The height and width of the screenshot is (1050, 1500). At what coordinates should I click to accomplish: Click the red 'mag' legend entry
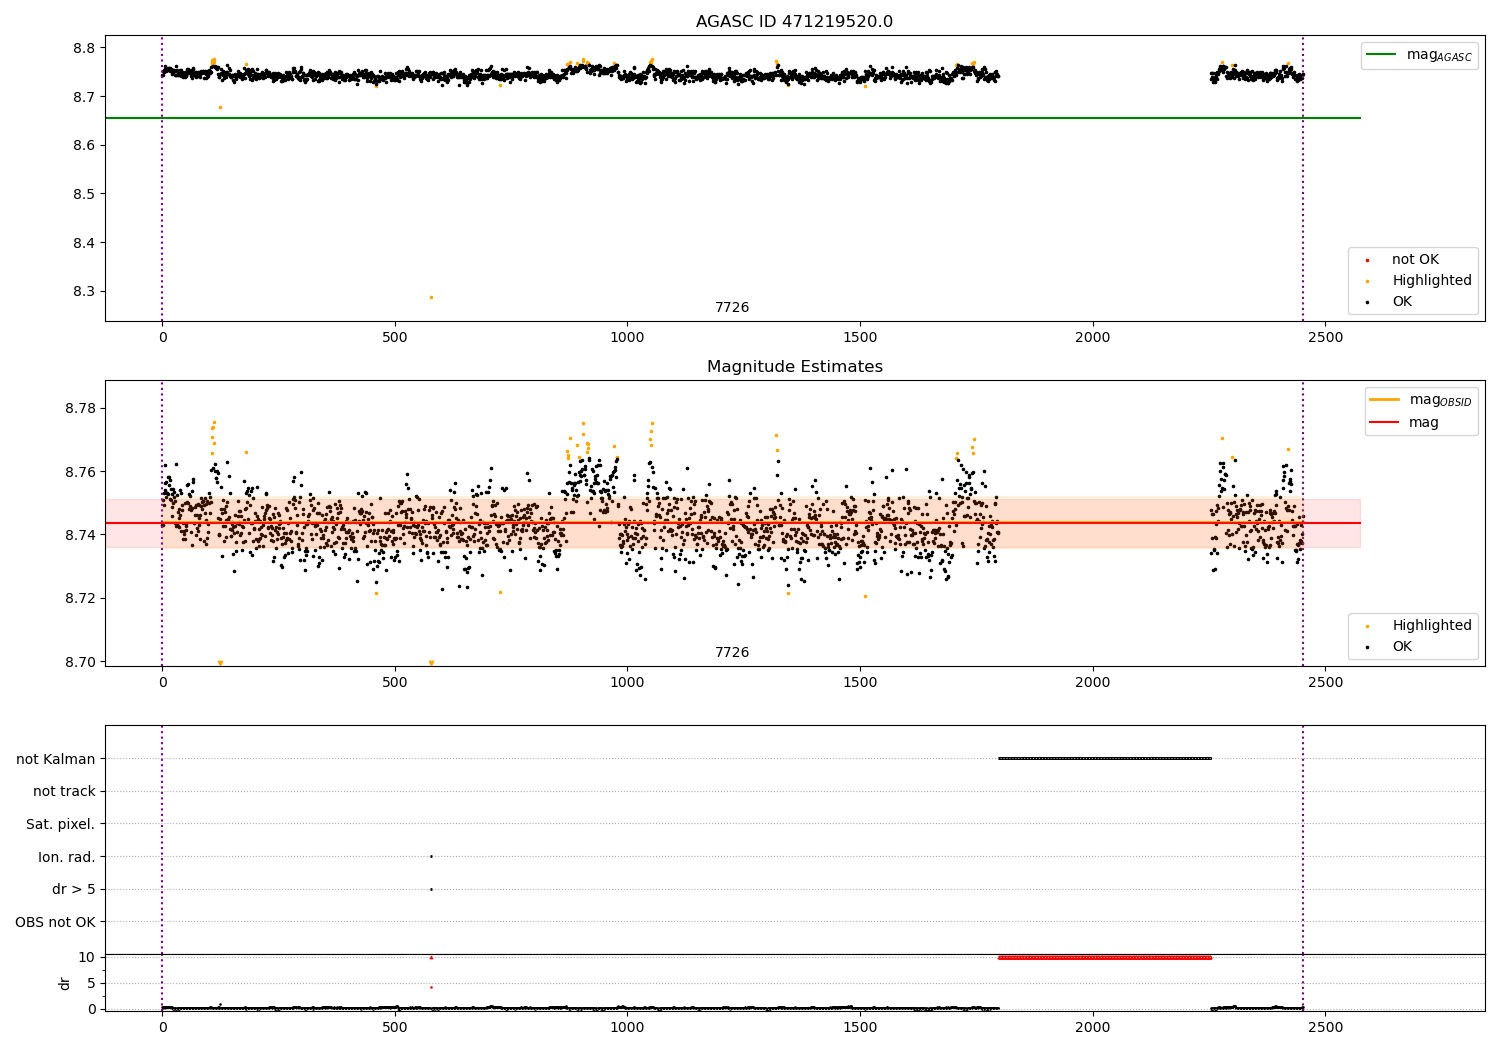(1405, 422)
